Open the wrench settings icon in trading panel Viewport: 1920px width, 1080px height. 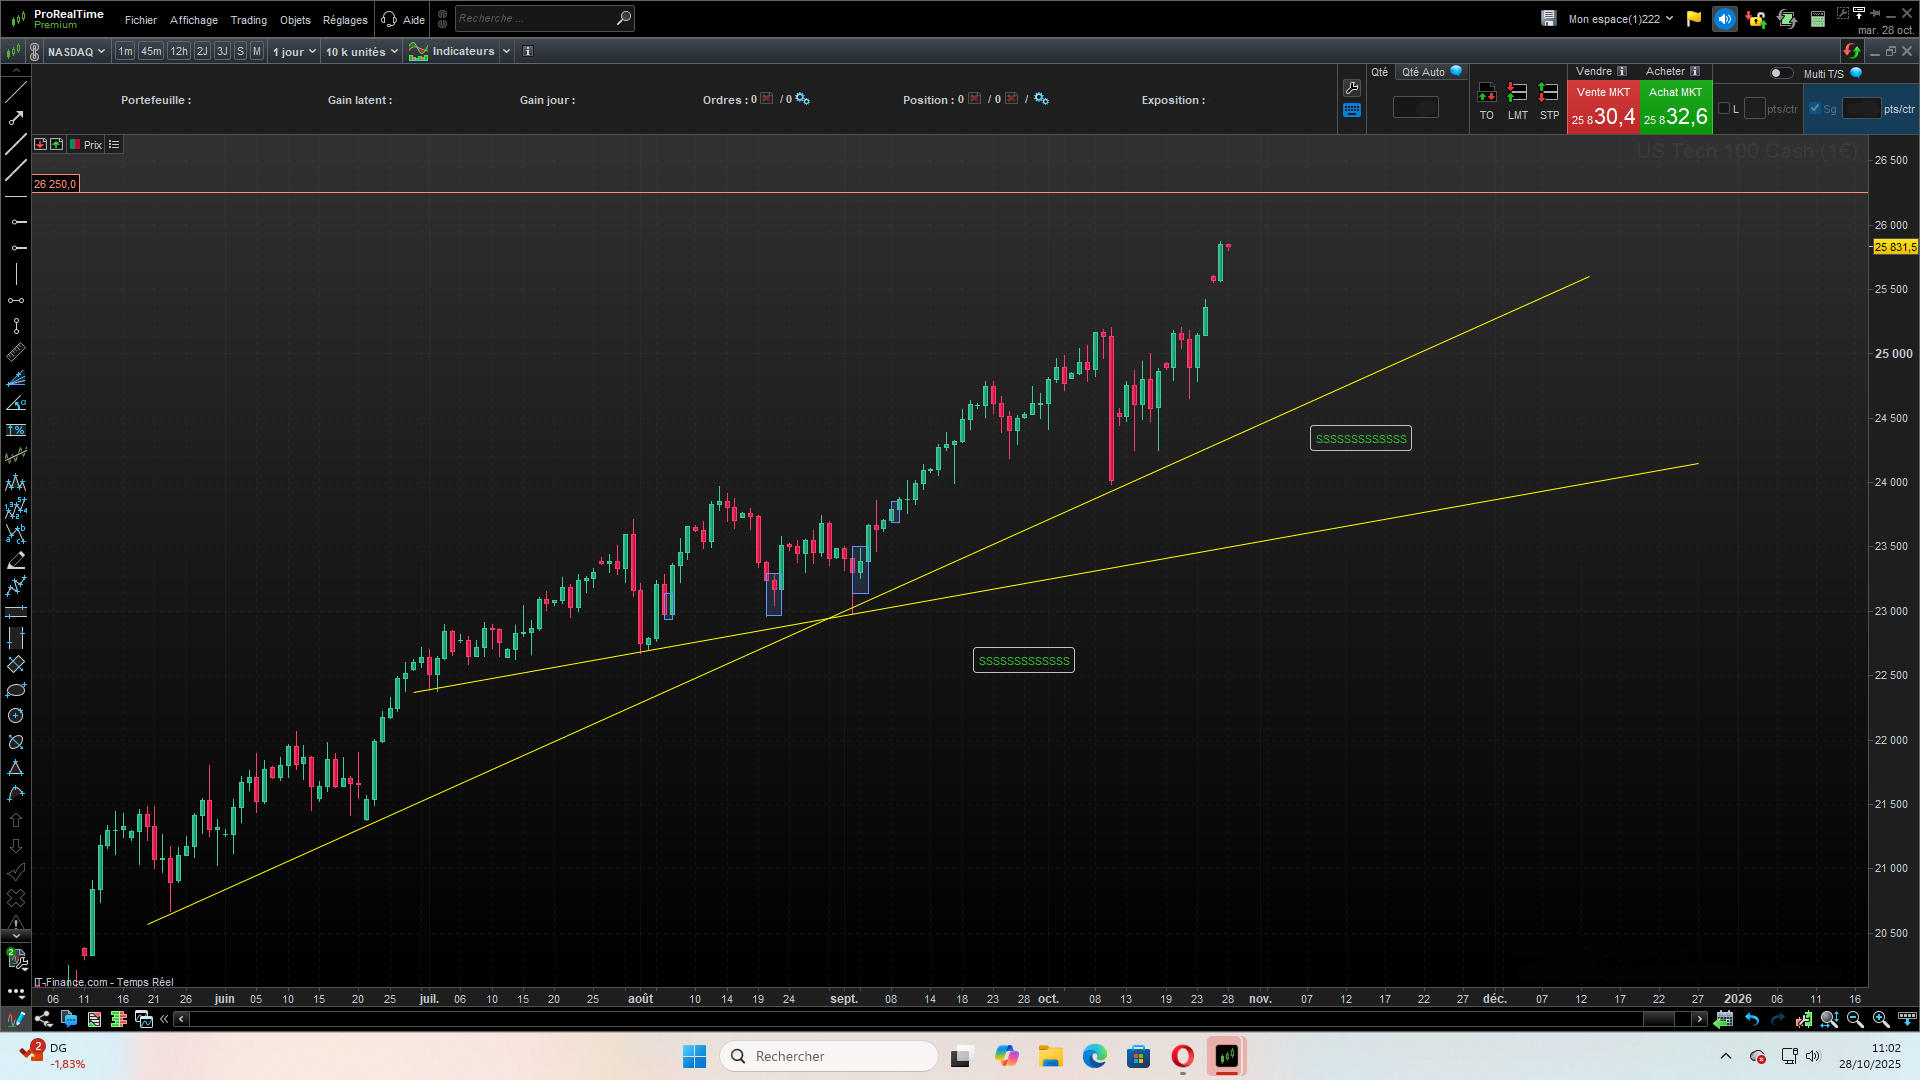(x=1352, y=88)
